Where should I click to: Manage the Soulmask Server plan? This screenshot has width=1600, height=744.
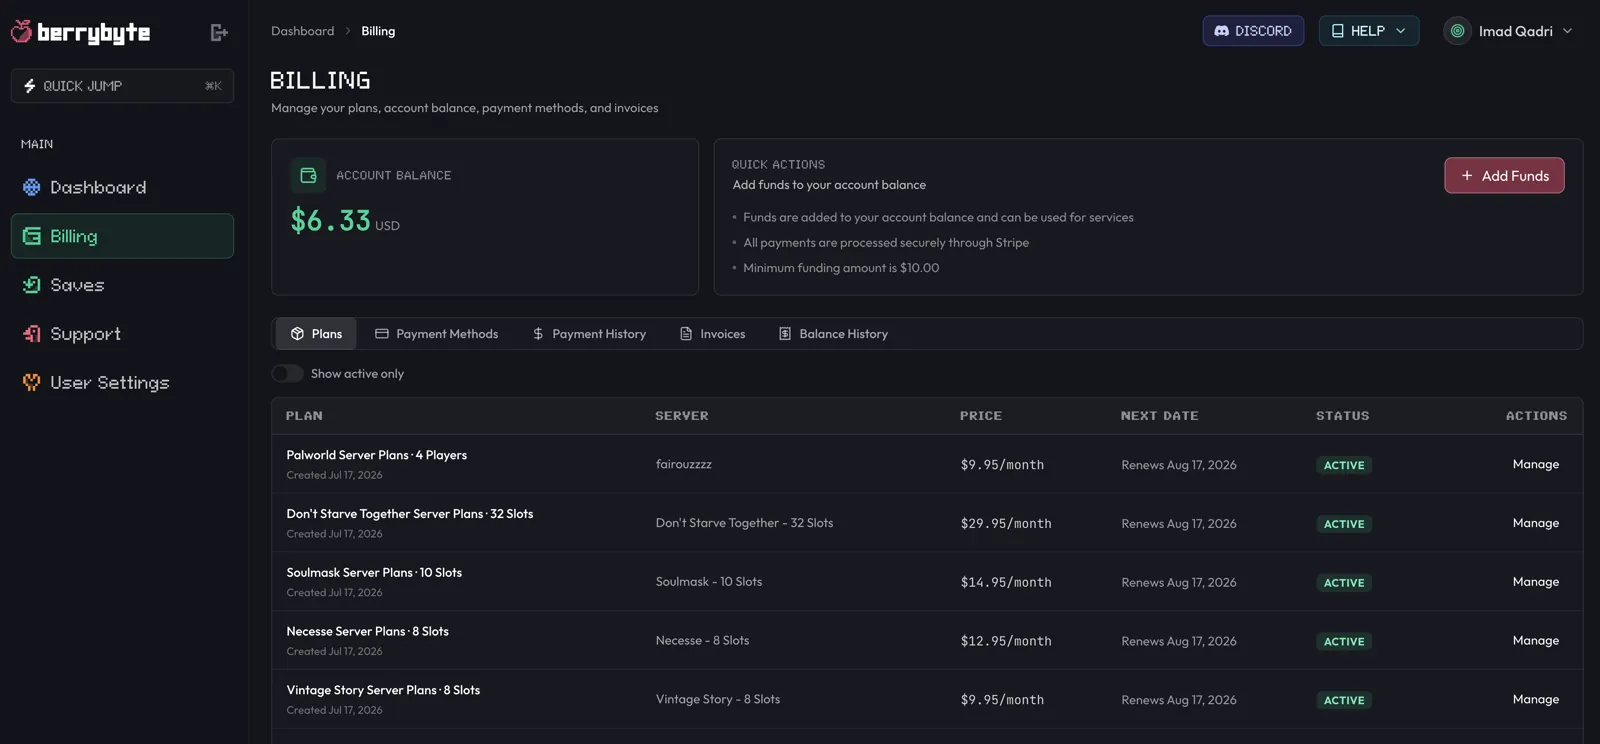pos(1535,582)
